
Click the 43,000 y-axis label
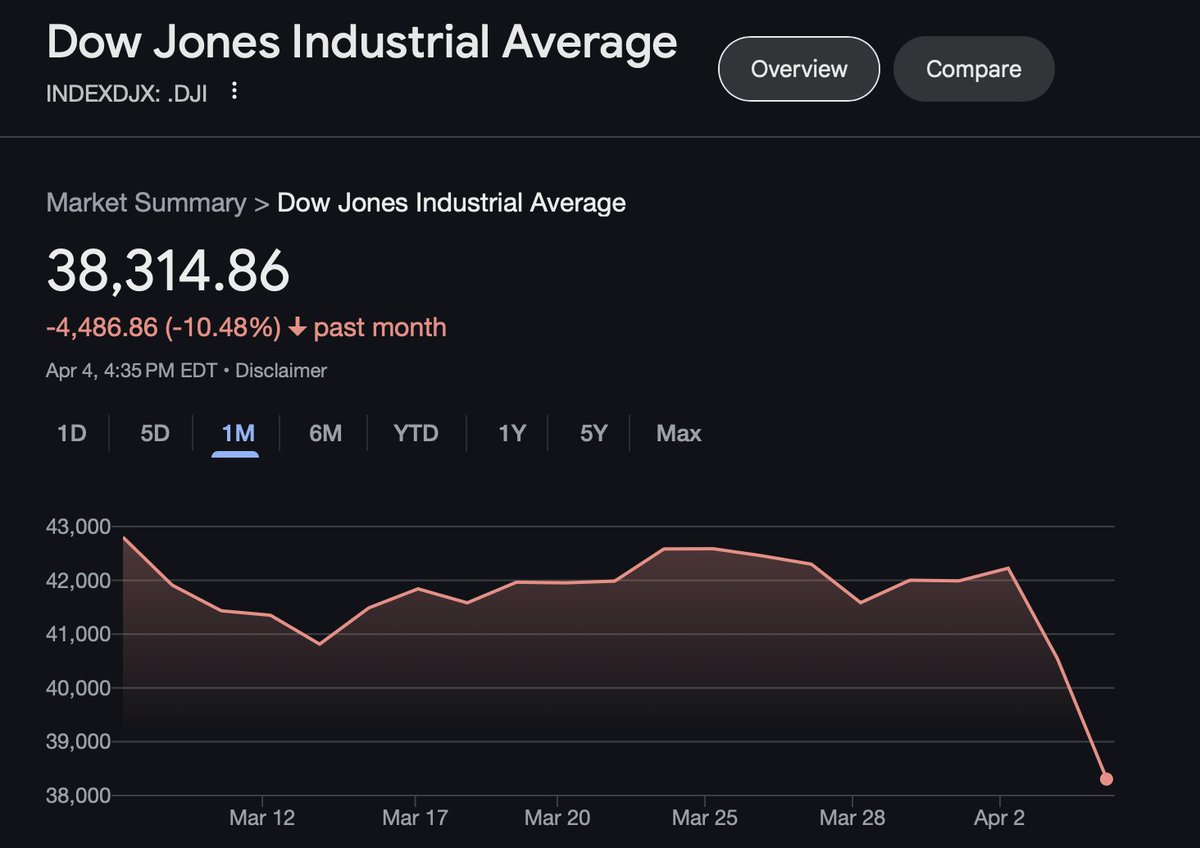[79, 527]
